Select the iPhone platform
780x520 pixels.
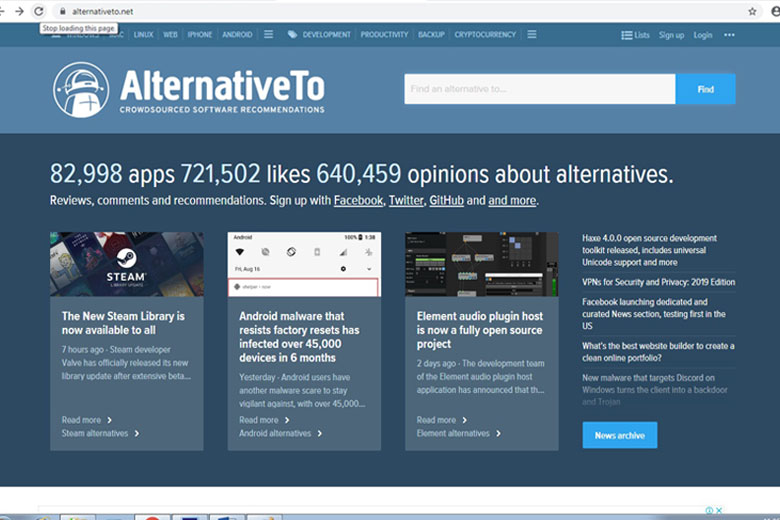pyautogui.click(x=199, y=34)
